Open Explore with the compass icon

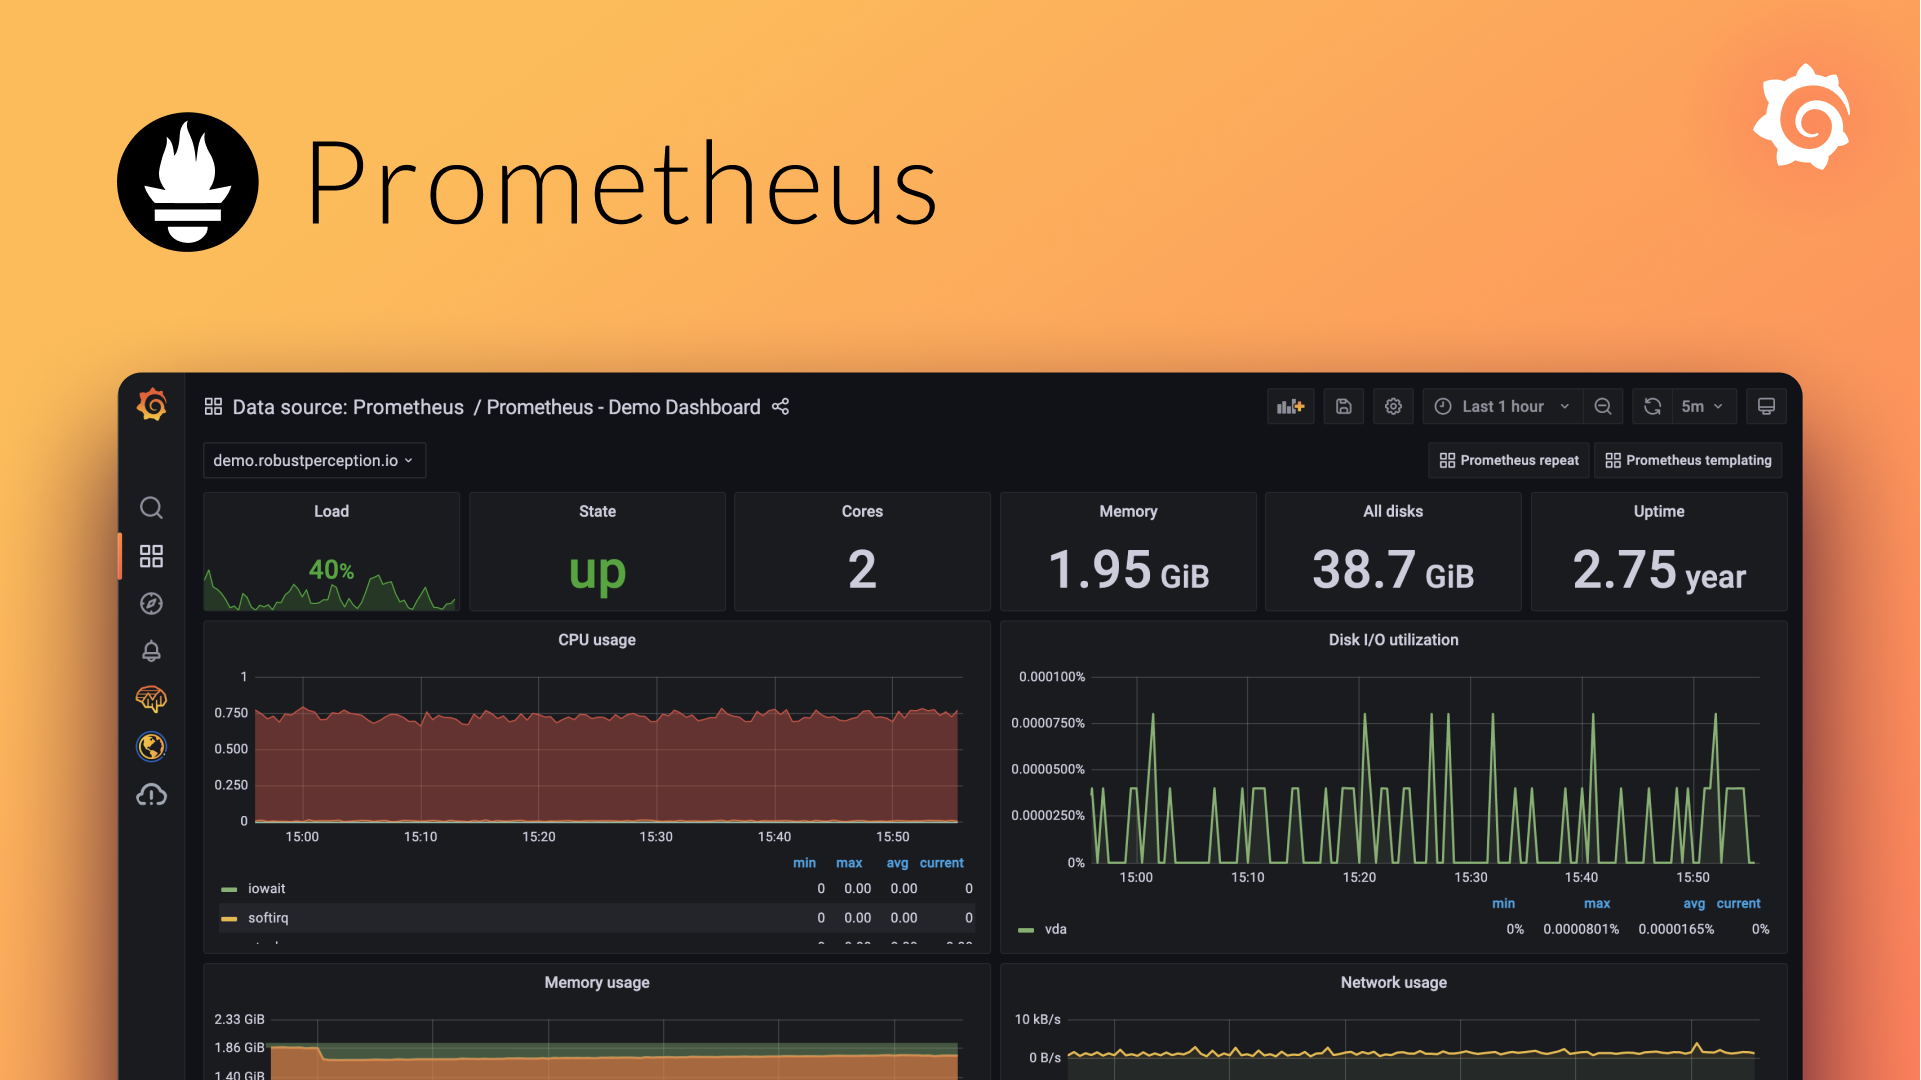tap(151, 603)
